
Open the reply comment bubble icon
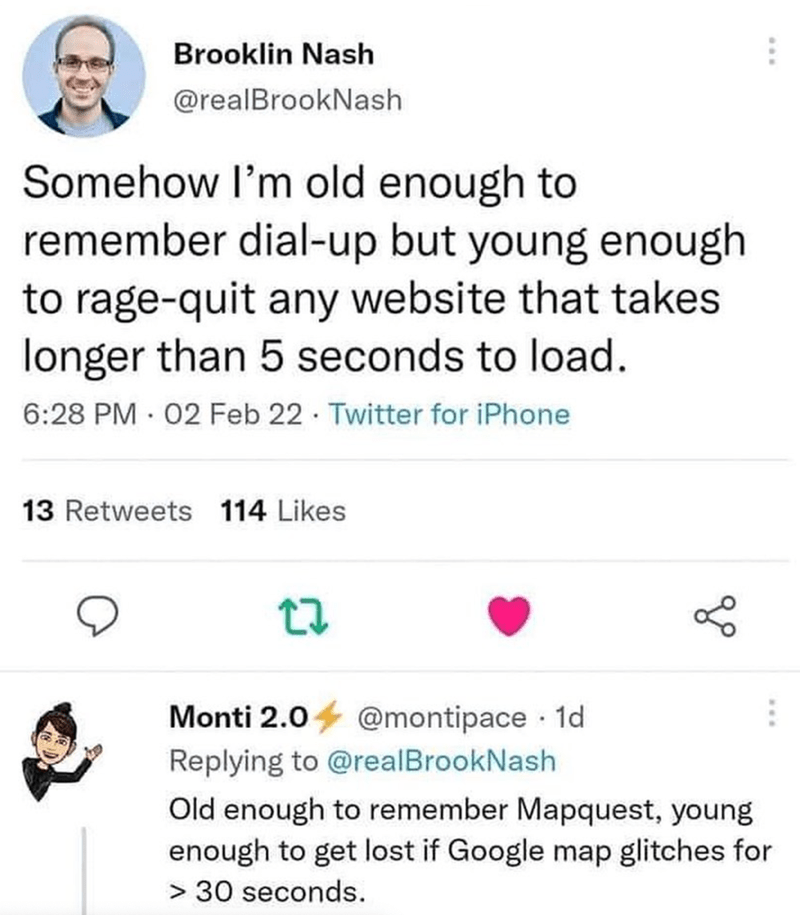[97, 616]
